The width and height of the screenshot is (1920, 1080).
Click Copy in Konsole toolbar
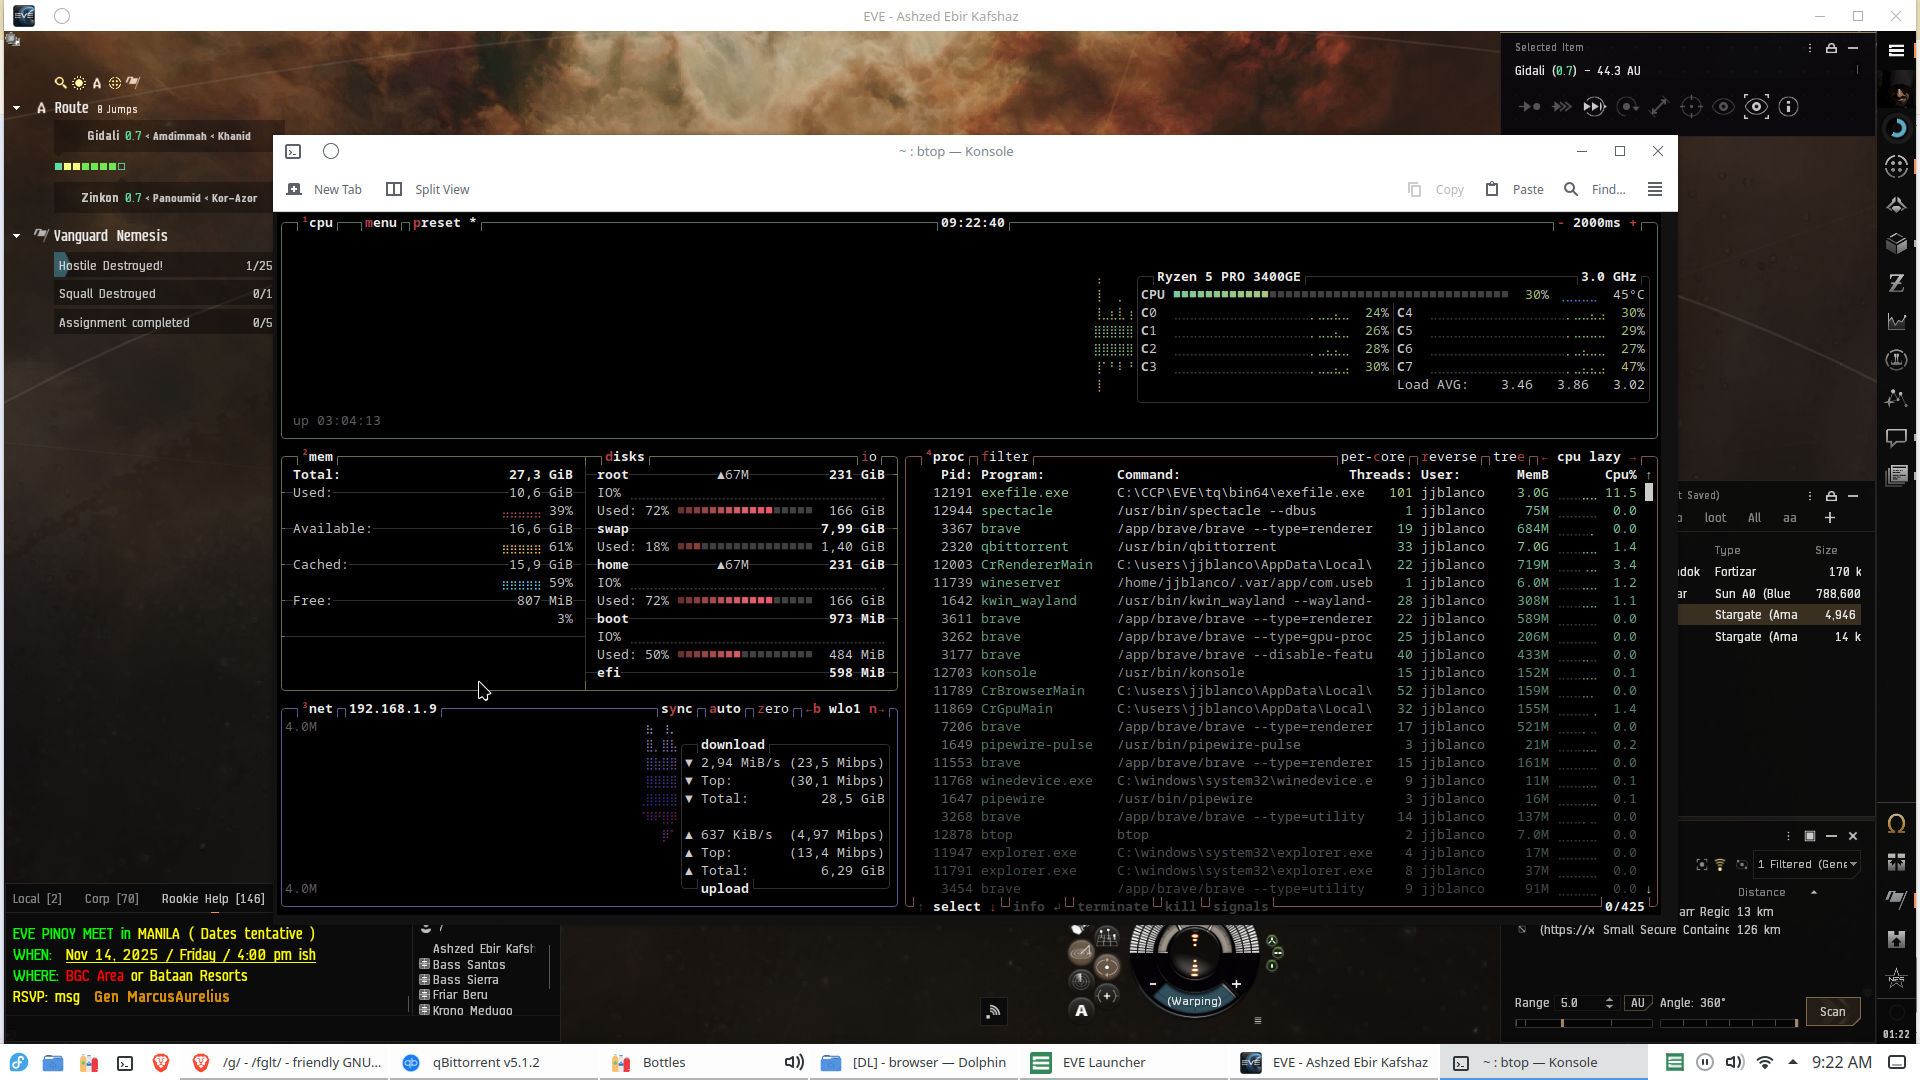click(x=1436, y=189)
